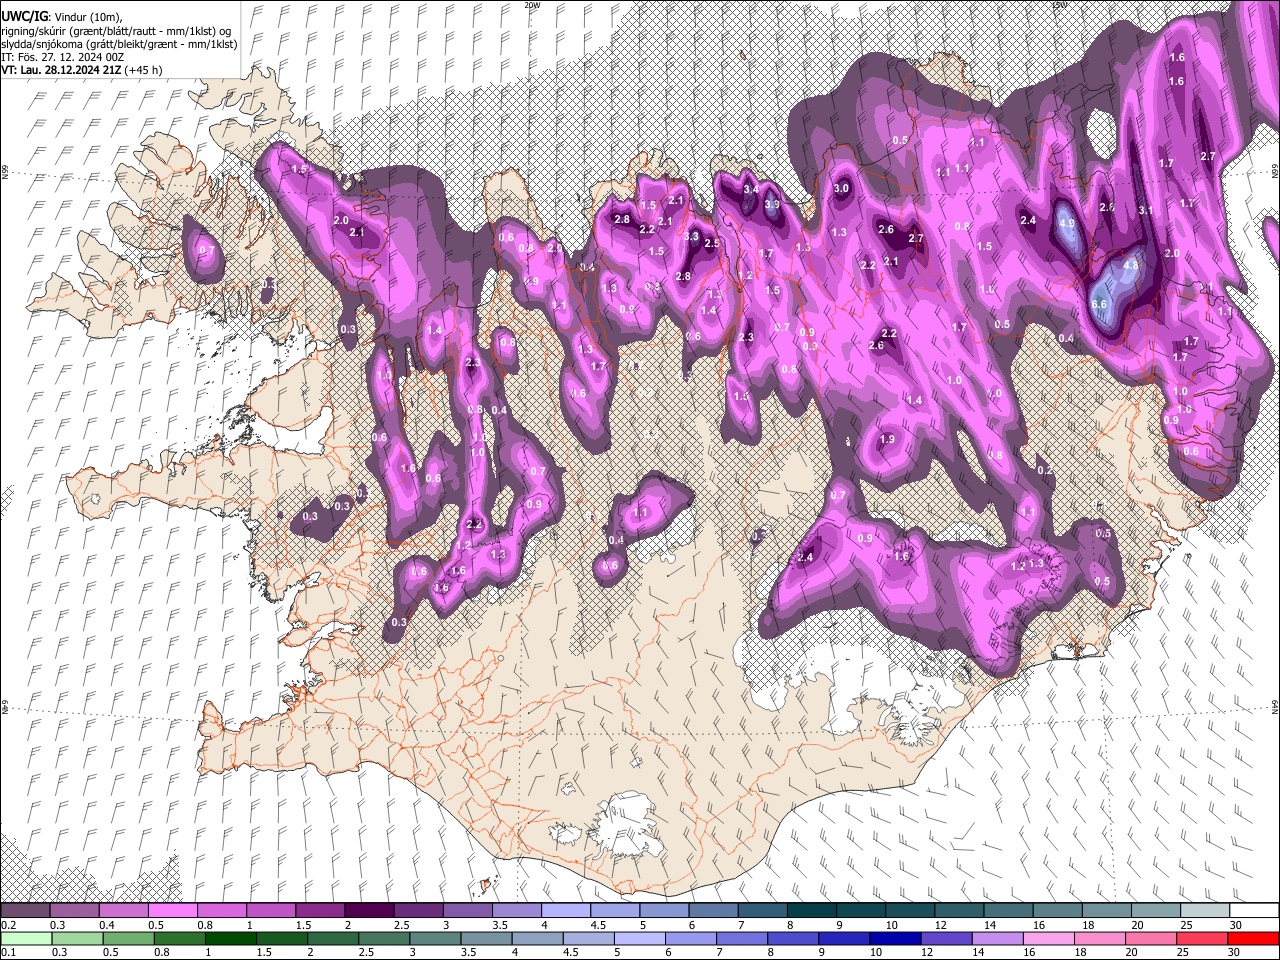The height and width of the screenshot is (960, 1280).
Task: Click the 30 label on the lower rain legend row
Action: click(1232, 952)
